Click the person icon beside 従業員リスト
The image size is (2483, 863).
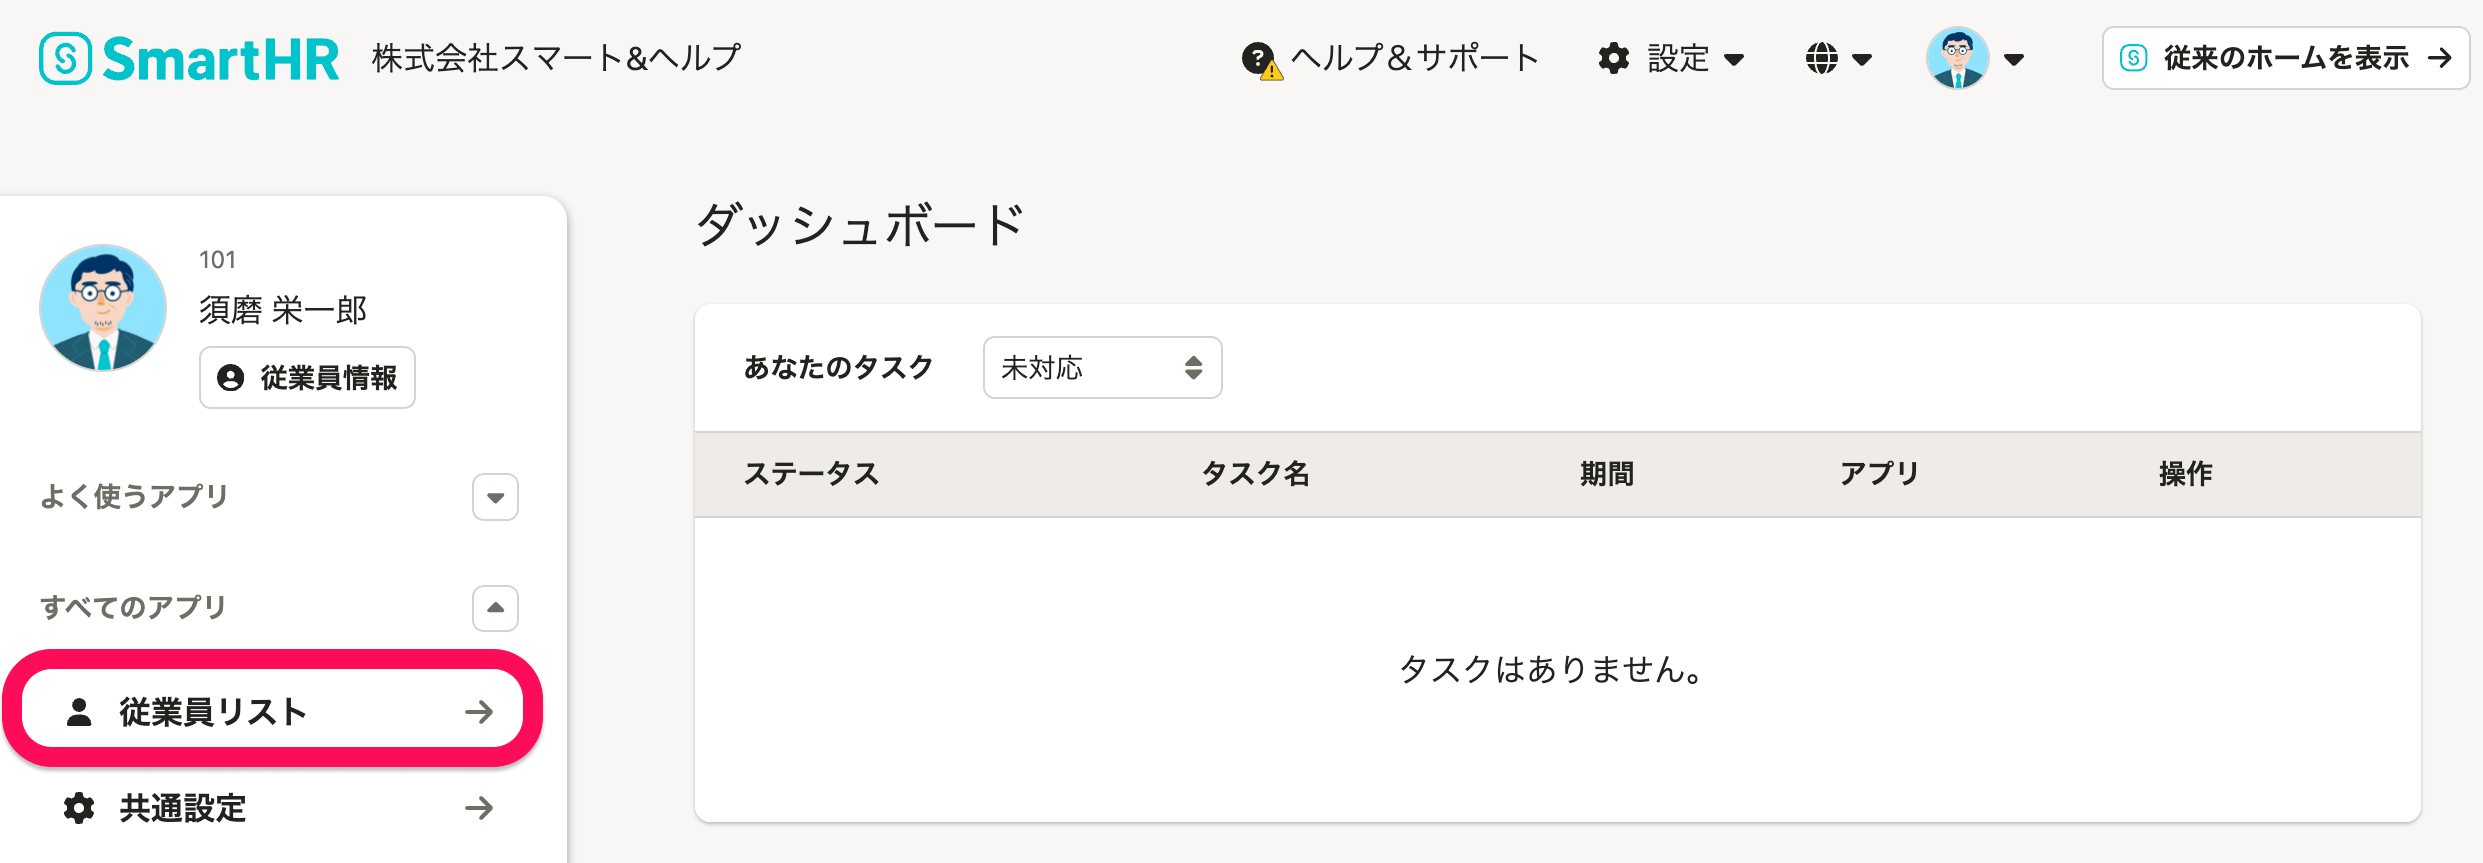[79, 711]
